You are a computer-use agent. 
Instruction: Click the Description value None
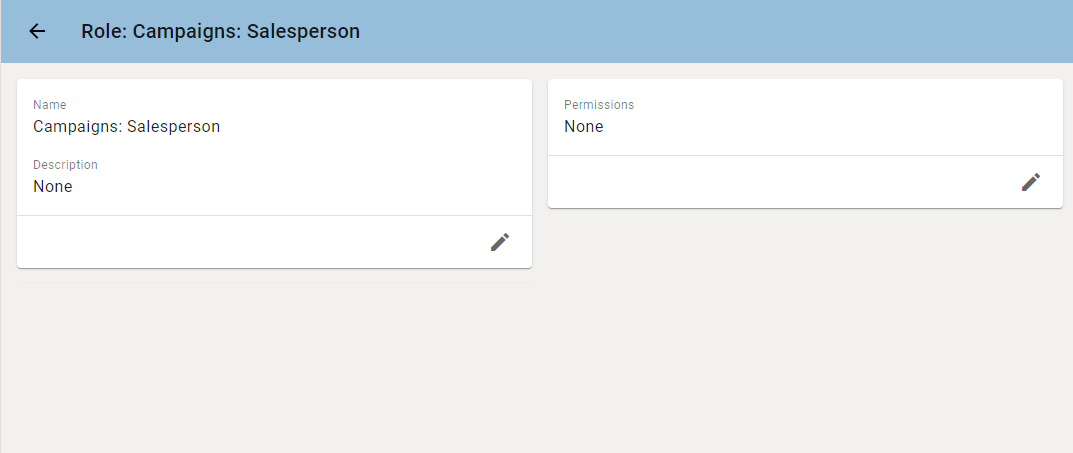tap(53, 187)
